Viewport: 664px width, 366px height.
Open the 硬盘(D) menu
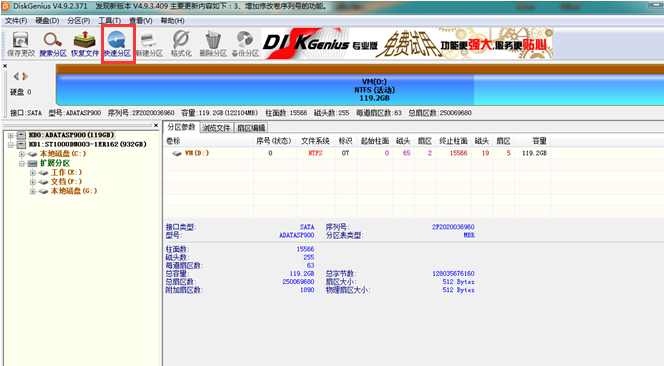[x=47, y=21]
